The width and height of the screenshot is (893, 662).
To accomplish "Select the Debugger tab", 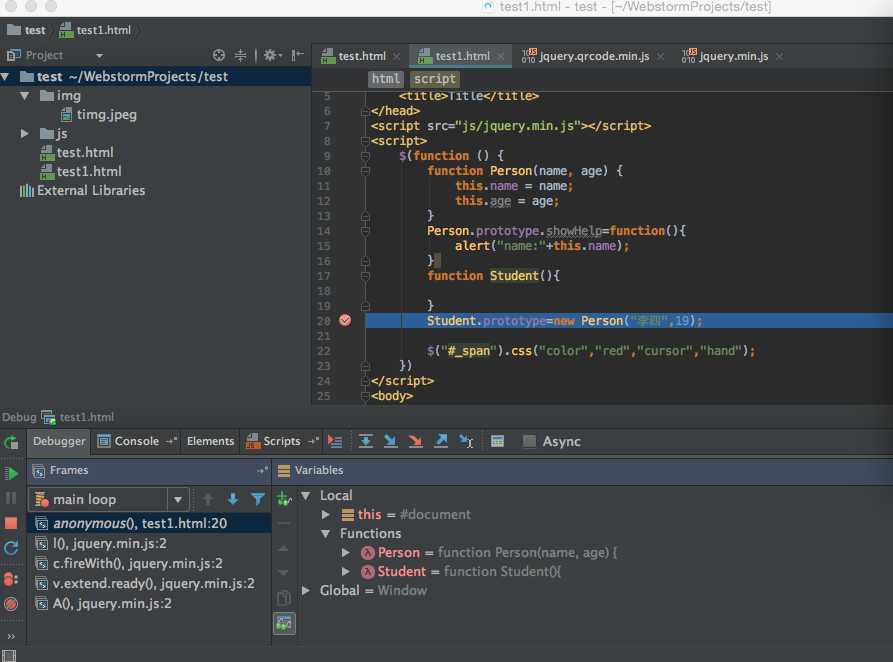I will click(x=59, y=441).
